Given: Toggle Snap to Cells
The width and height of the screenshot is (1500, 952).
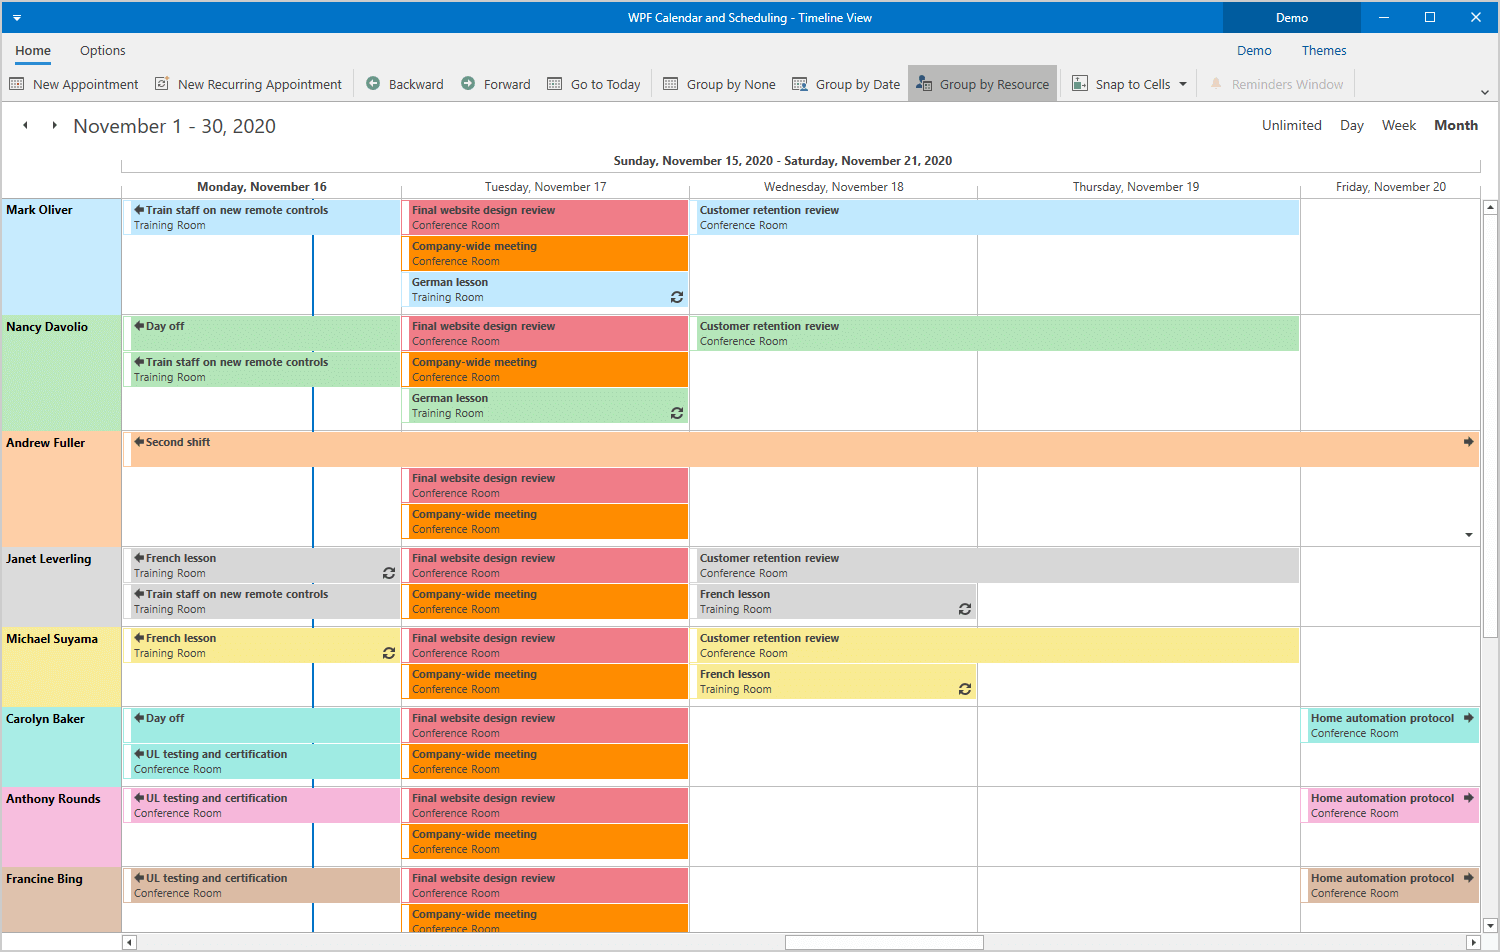Looking at the screenshot, I should point(1120,84).
